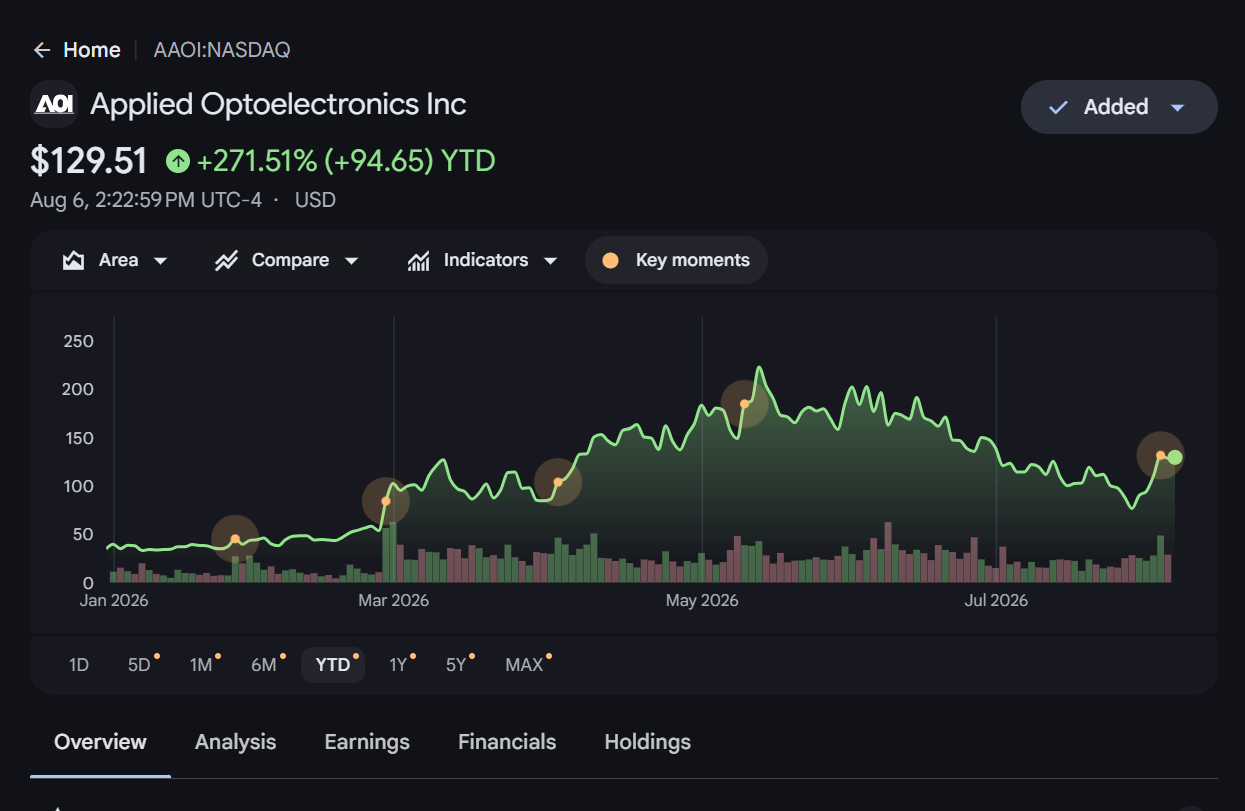Open the Financials tab
Viewport: 1245px width, 811px height.
click(x=507, y=742)
